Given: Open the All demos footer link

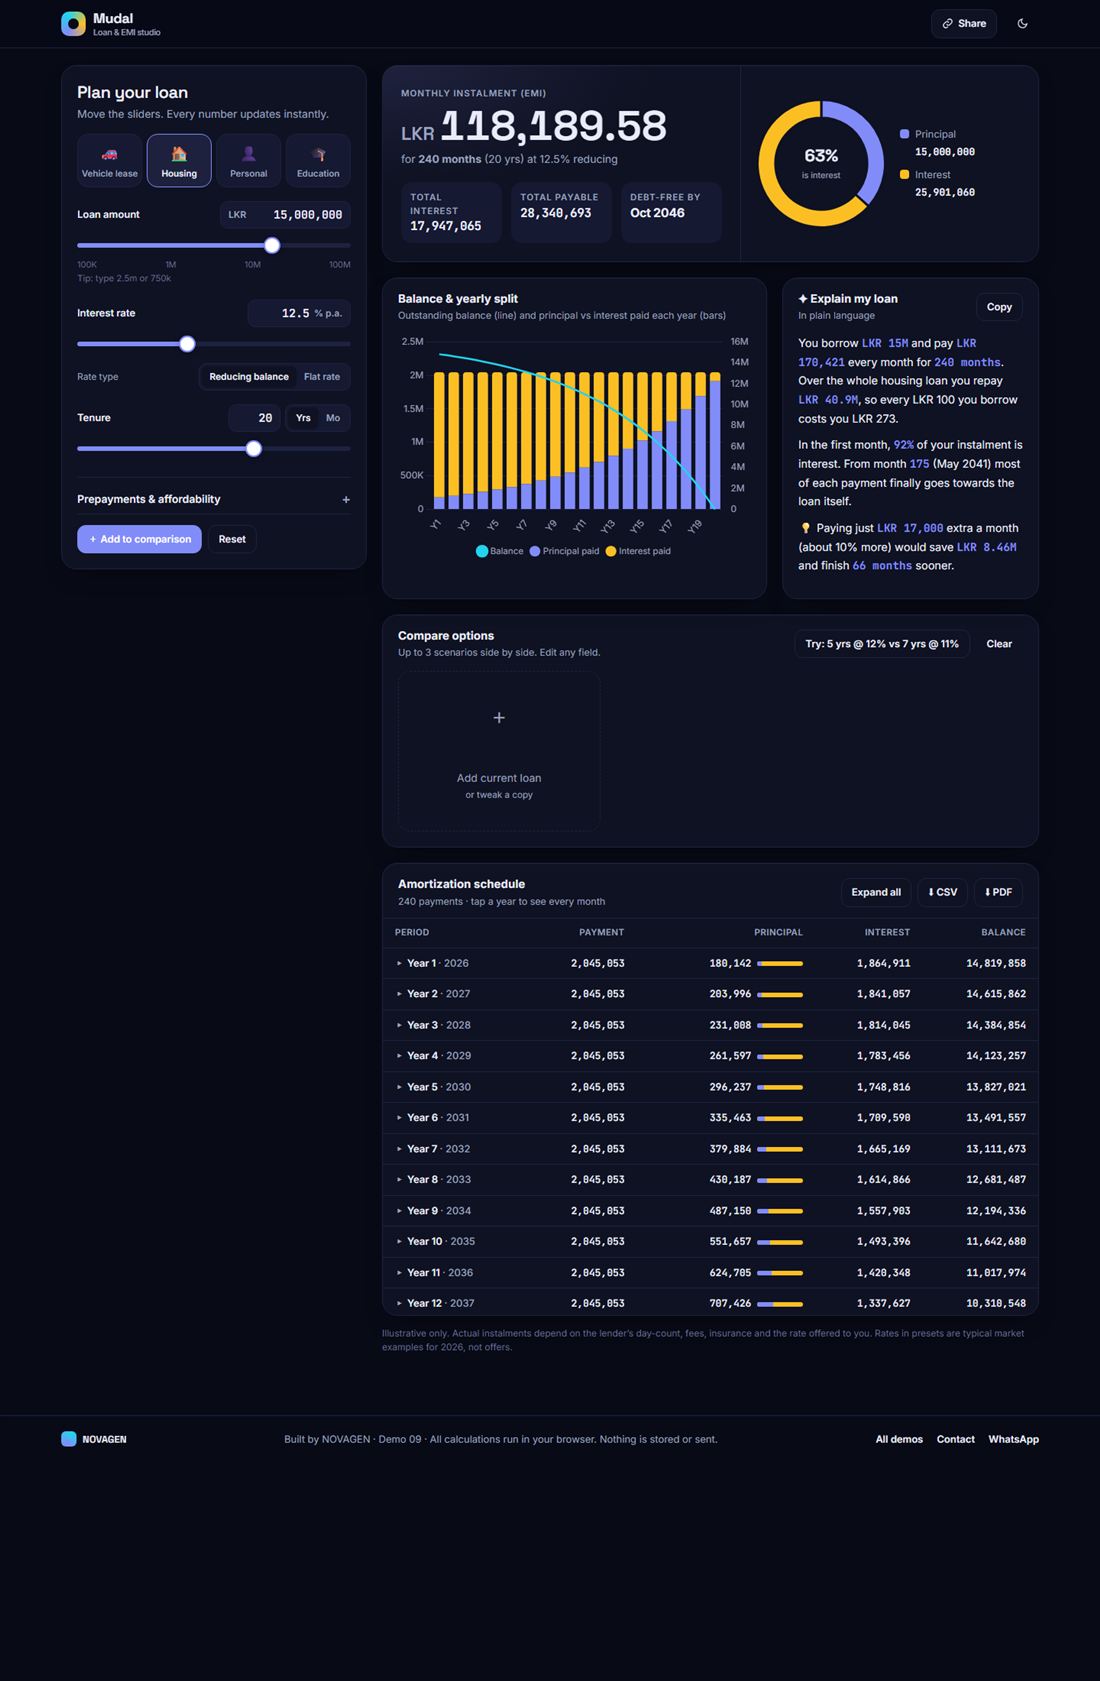Looking at the screenshot, I should [899, 1440].
